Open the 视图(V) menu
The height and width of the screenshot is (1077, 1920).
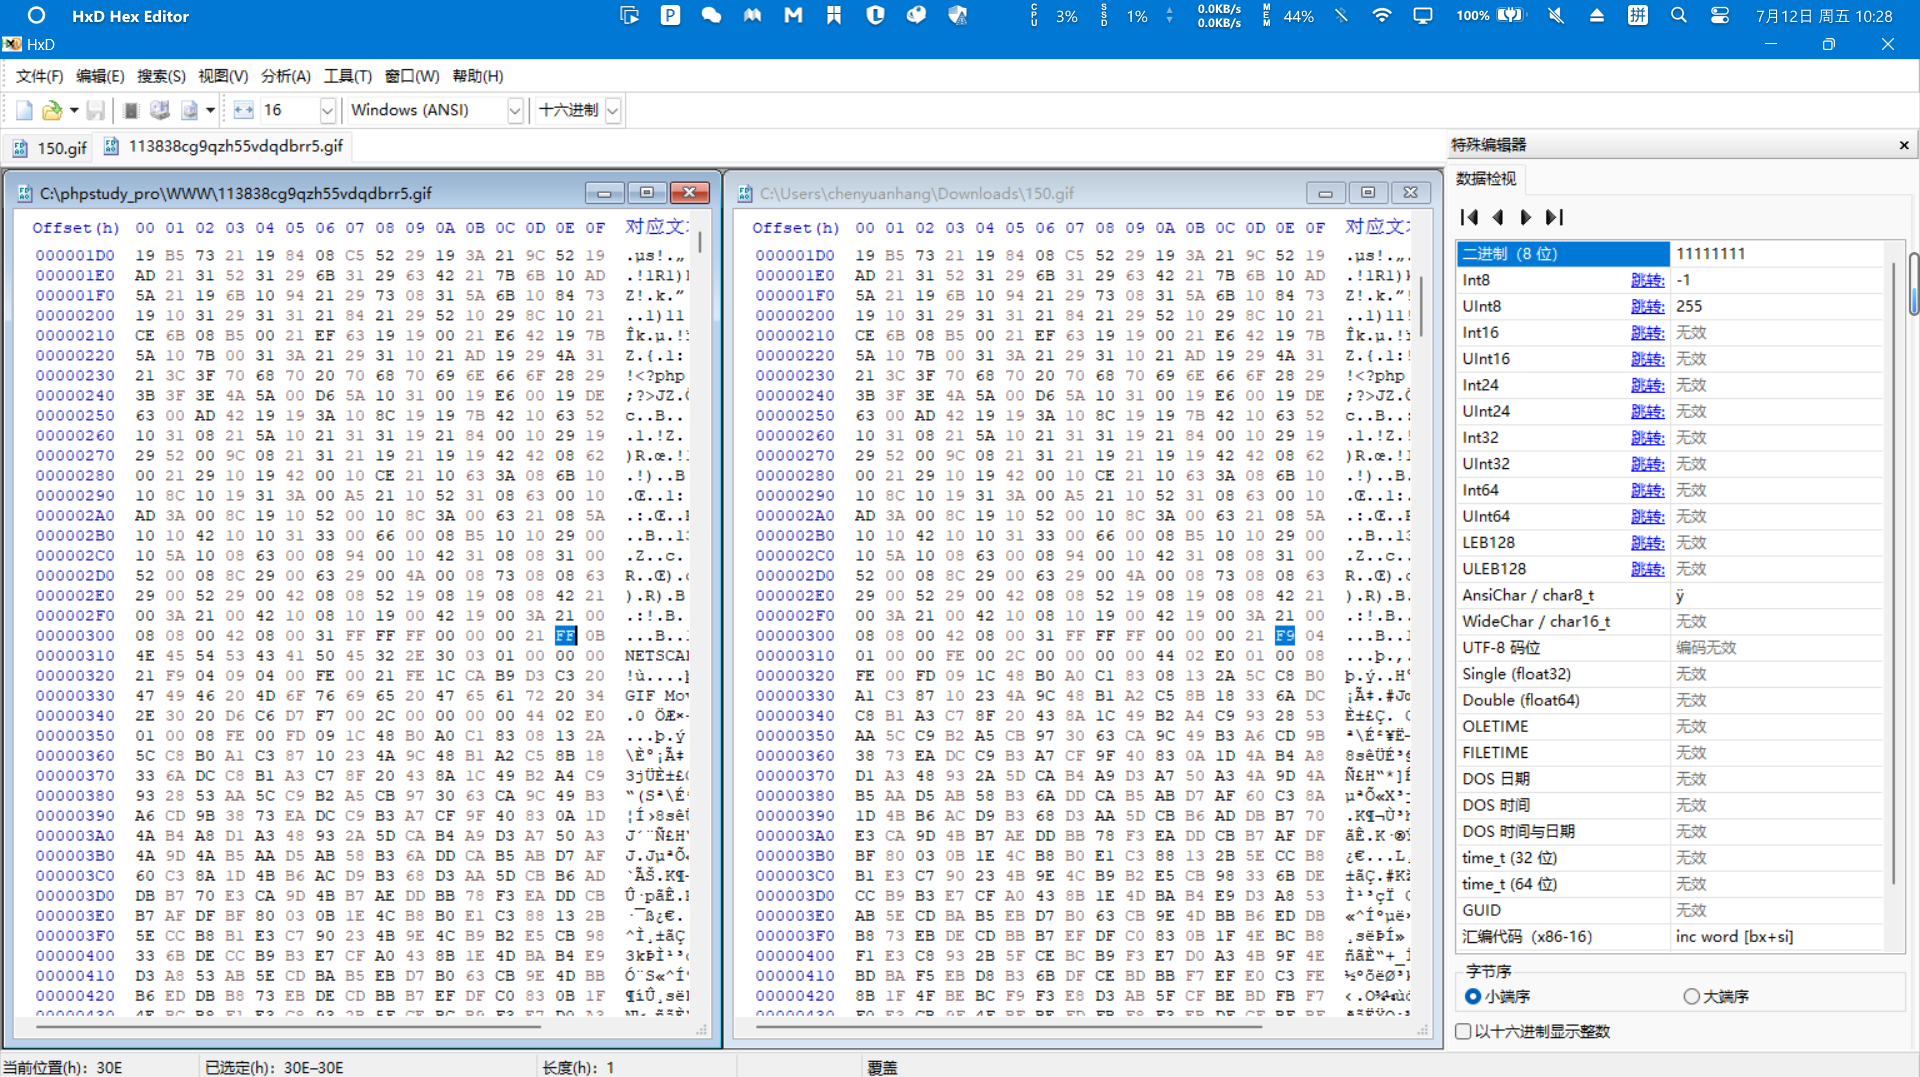click(223, 76)
